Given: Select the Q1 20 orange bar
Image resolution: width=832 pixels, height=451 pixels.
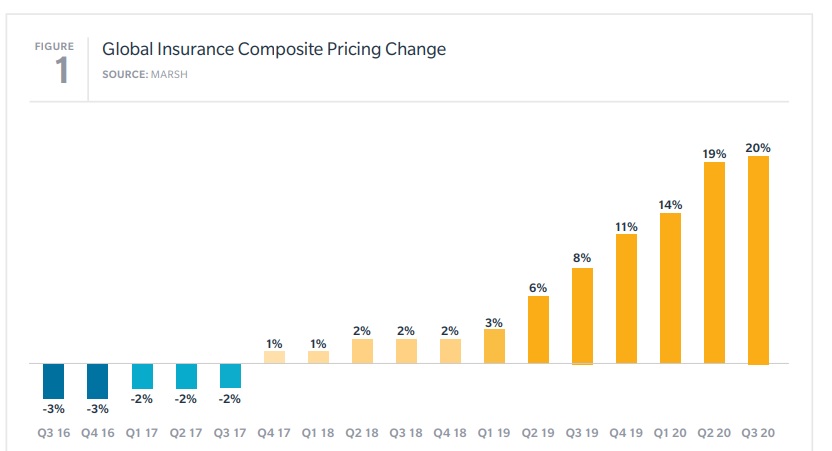Looking at the screenshot, I should [670, 288].
